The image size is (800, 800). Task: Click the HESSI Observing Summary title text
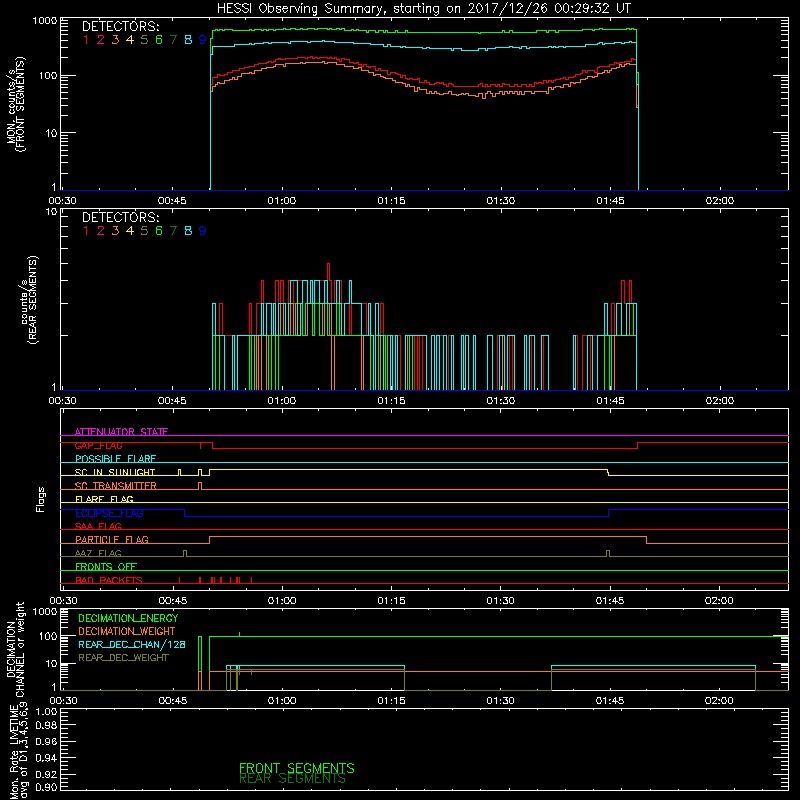[423, 9]
